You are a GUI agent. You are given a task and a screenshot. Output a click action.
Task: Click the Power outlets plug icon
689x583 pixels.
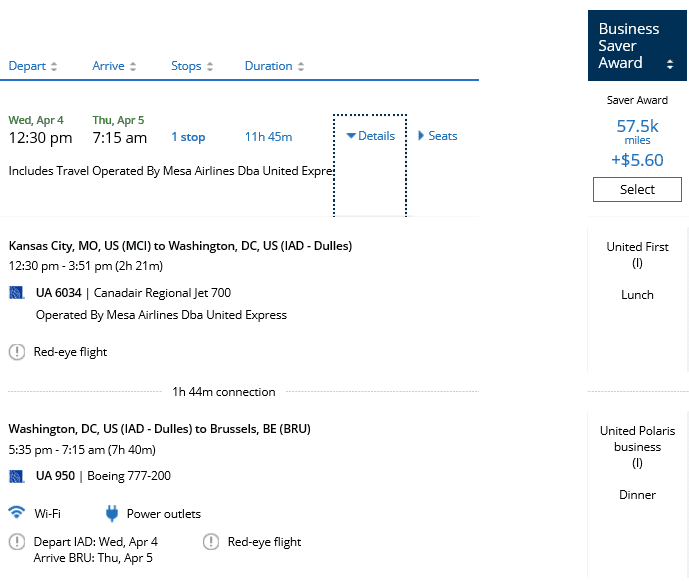coord(113,514)
